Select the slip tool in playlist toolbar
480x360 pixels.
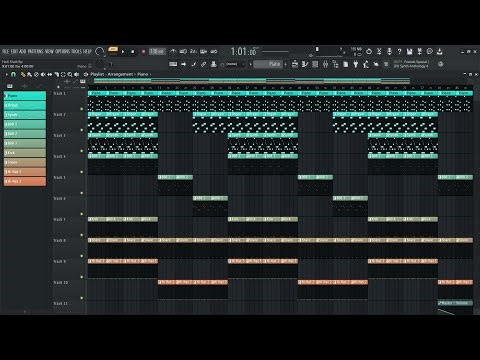(x=50, y=74)
